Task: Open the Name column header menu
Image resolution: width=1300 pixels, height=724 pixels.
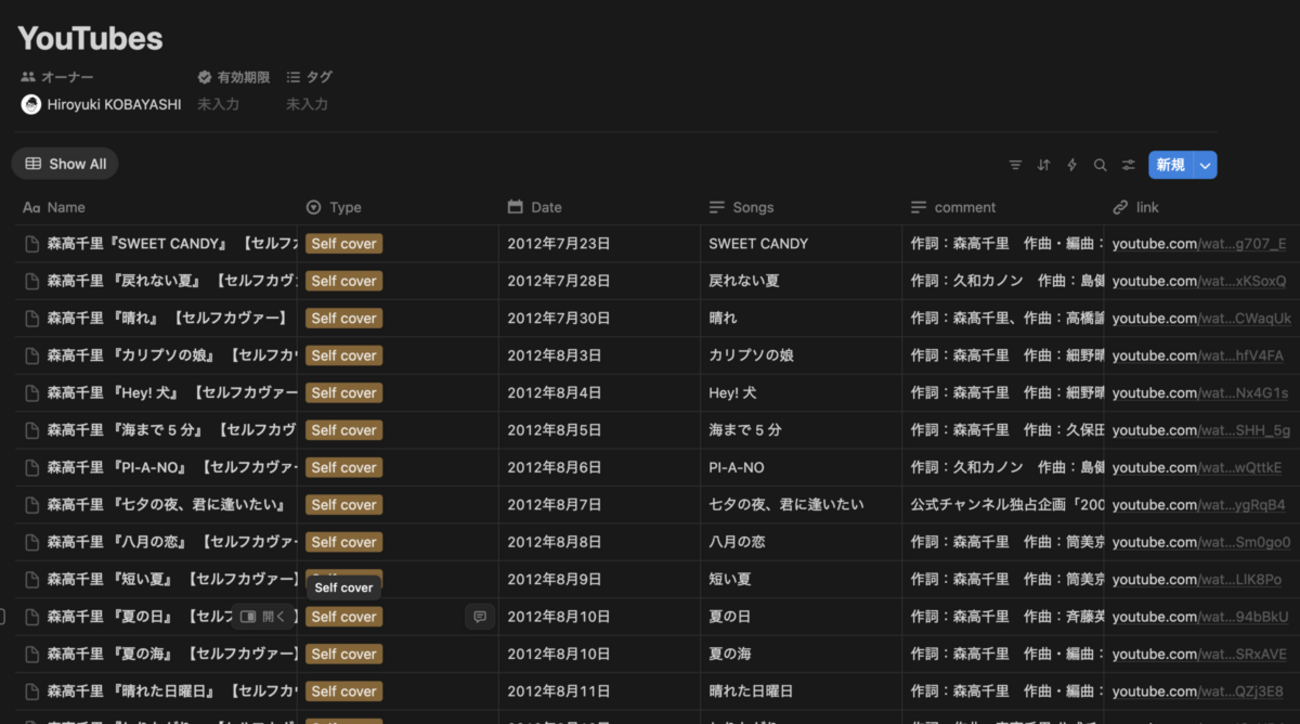Action: [x=158, y=207]
